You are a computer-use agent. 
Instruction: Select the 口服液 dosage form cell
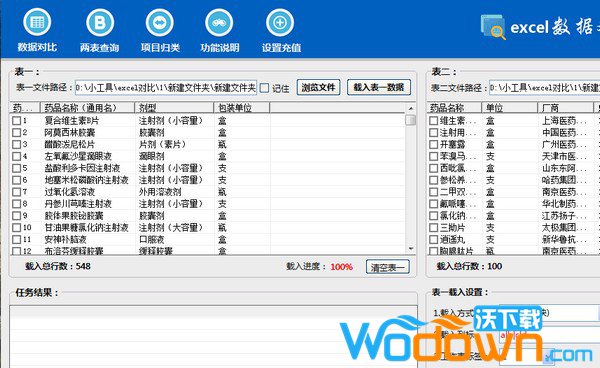151,239
